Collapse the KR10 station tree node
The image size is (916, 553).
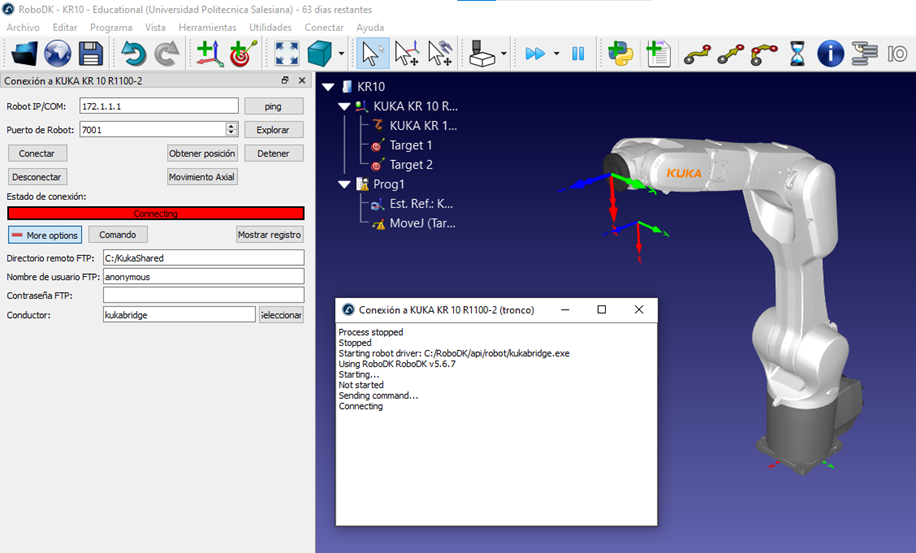click(x=328, y=87)
